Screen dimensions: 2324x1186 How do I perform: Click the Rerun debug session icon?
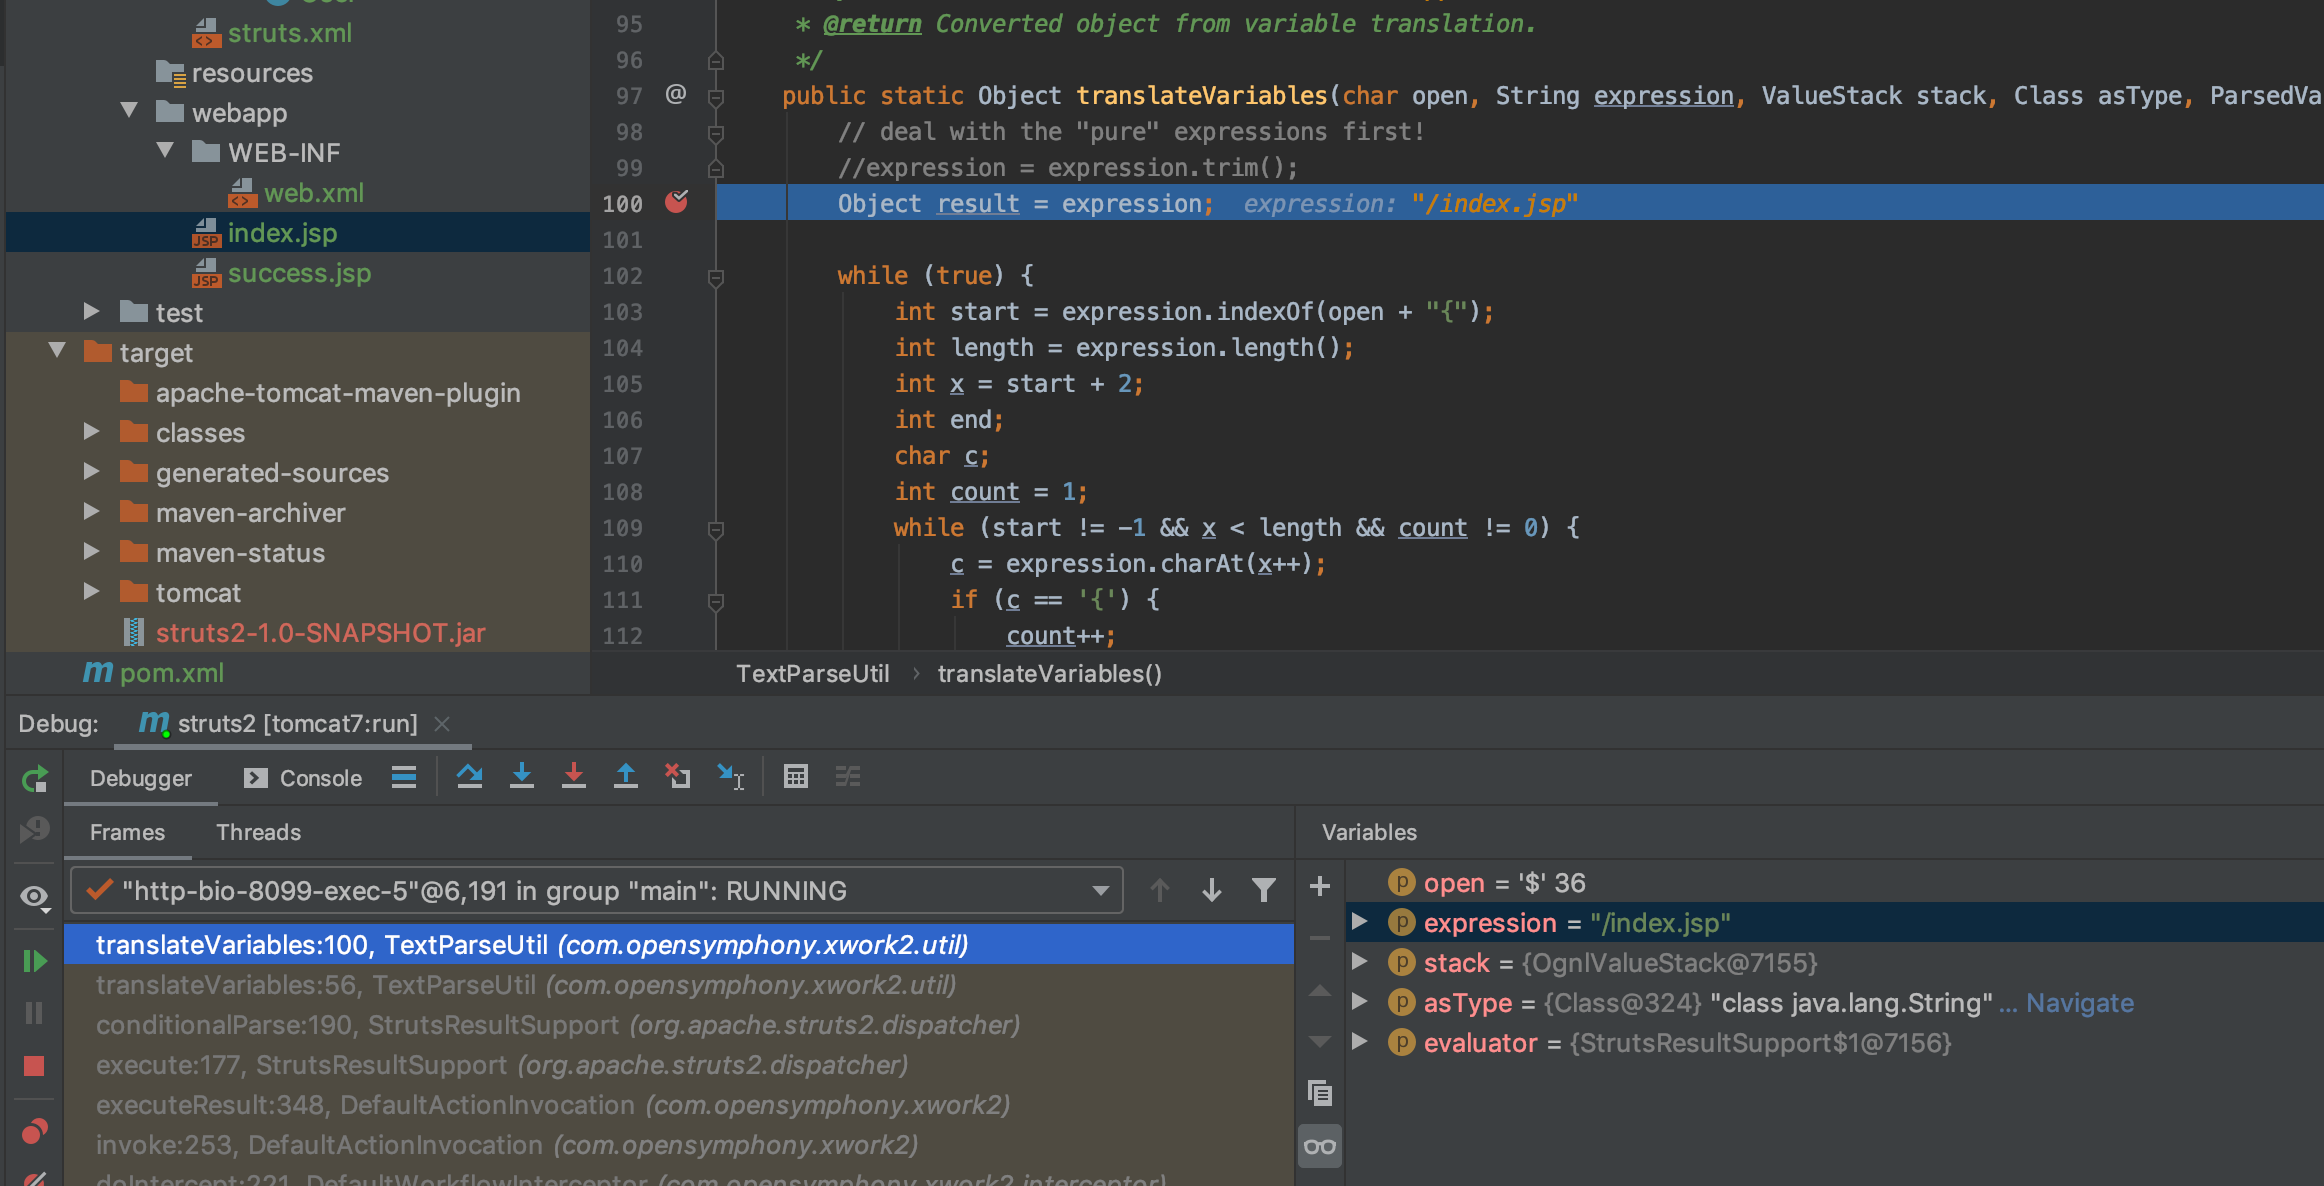pos(34,779)
